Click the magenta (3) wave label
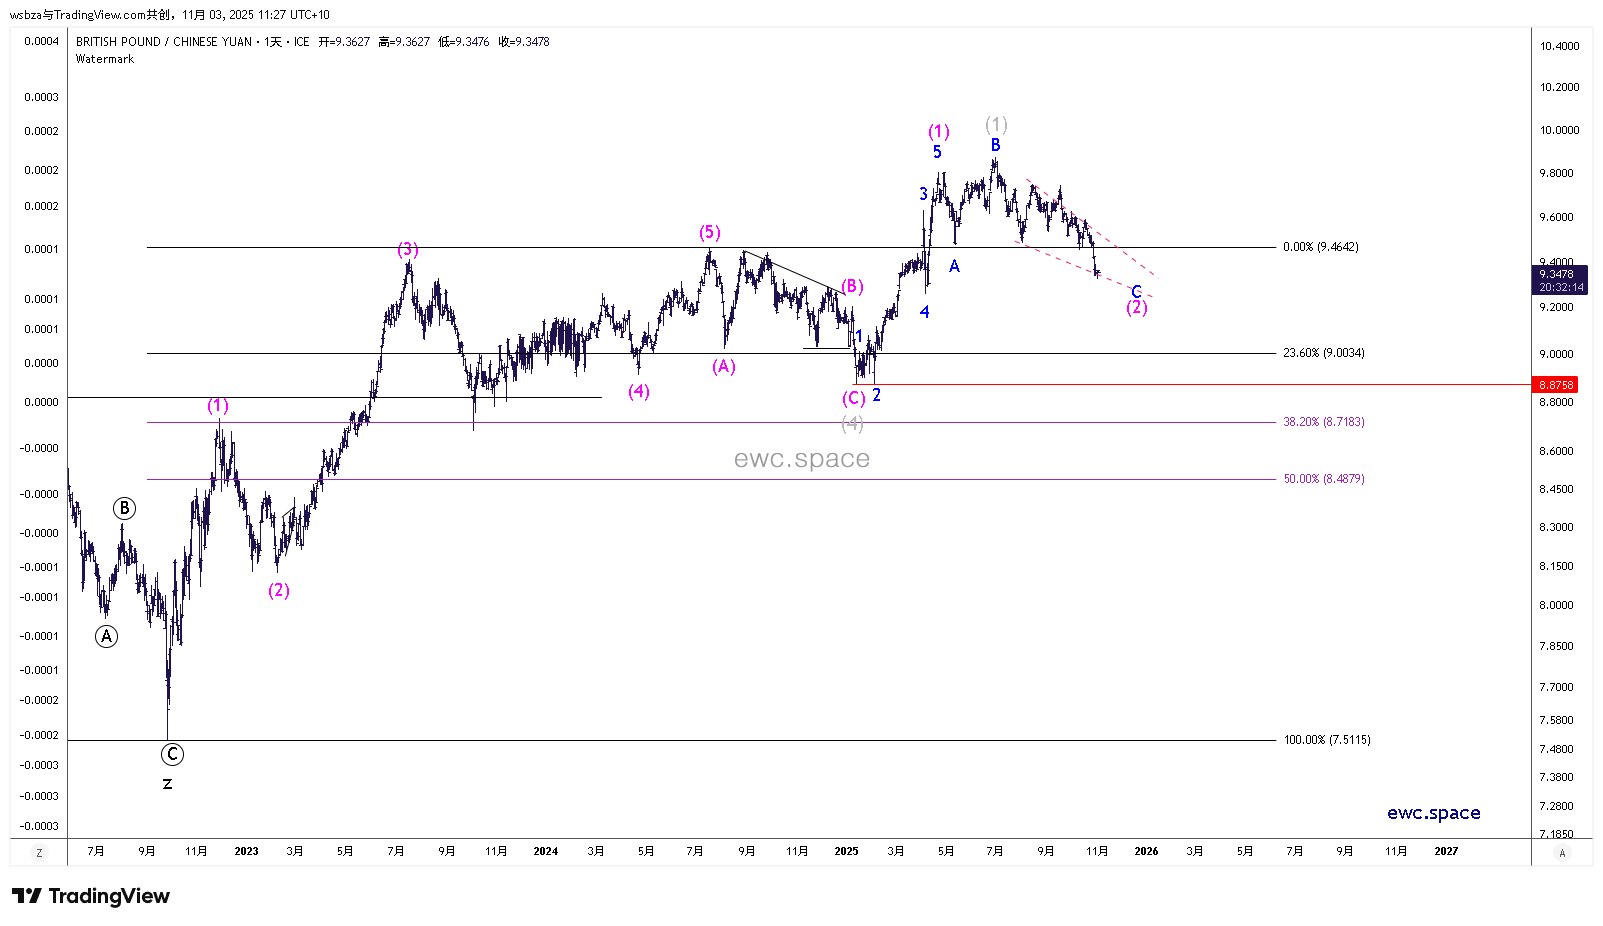1603x926 pixels. coord(407,249)
